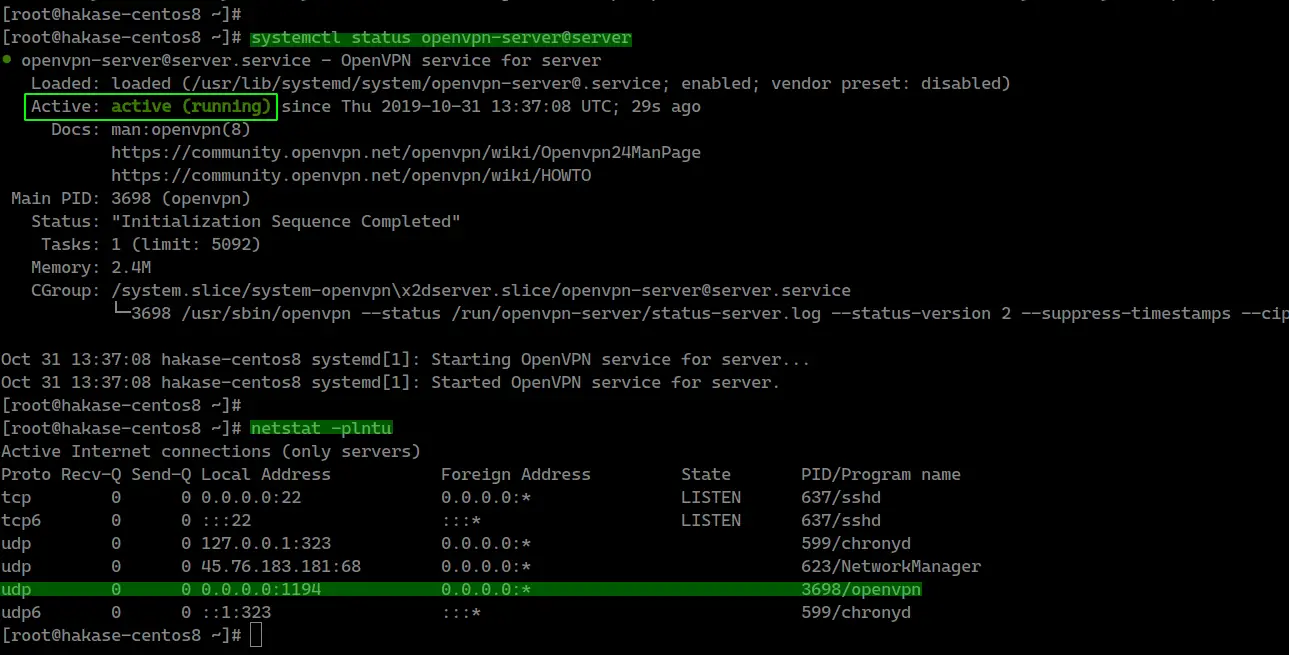Click the LISTEN state in the tcp row
This screenshot has height=655, width=1289.
point(711,497)
